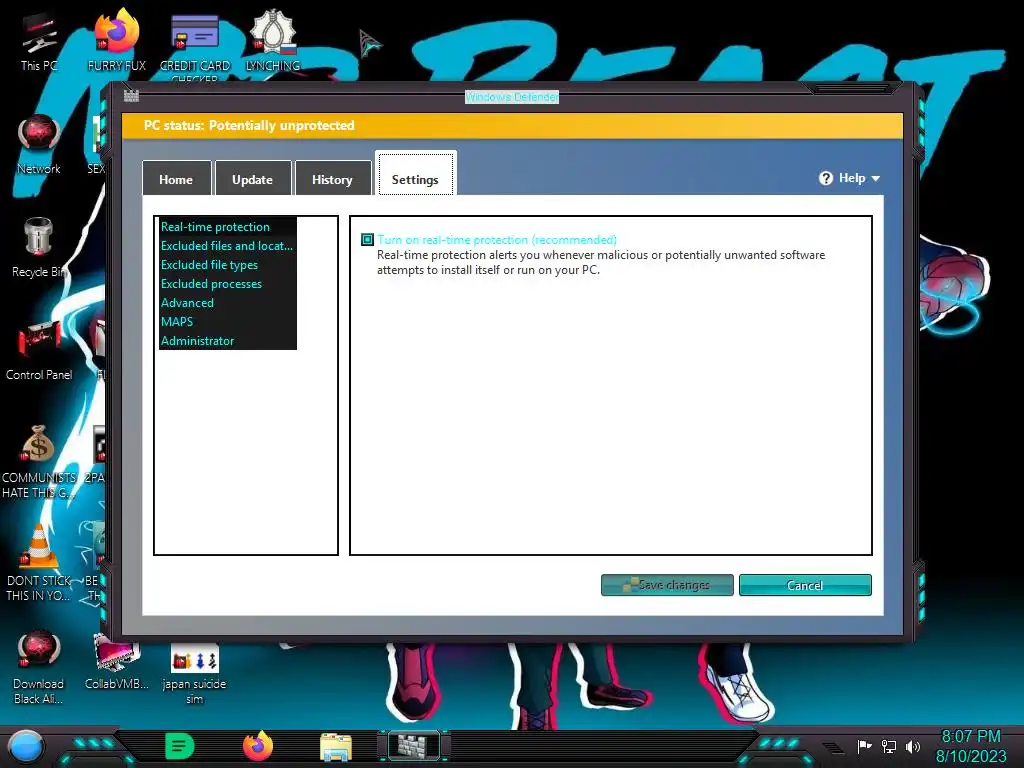Switch to the Home tab
Image resolution: width=1024 pixels, height=768 pixels.
176,178
